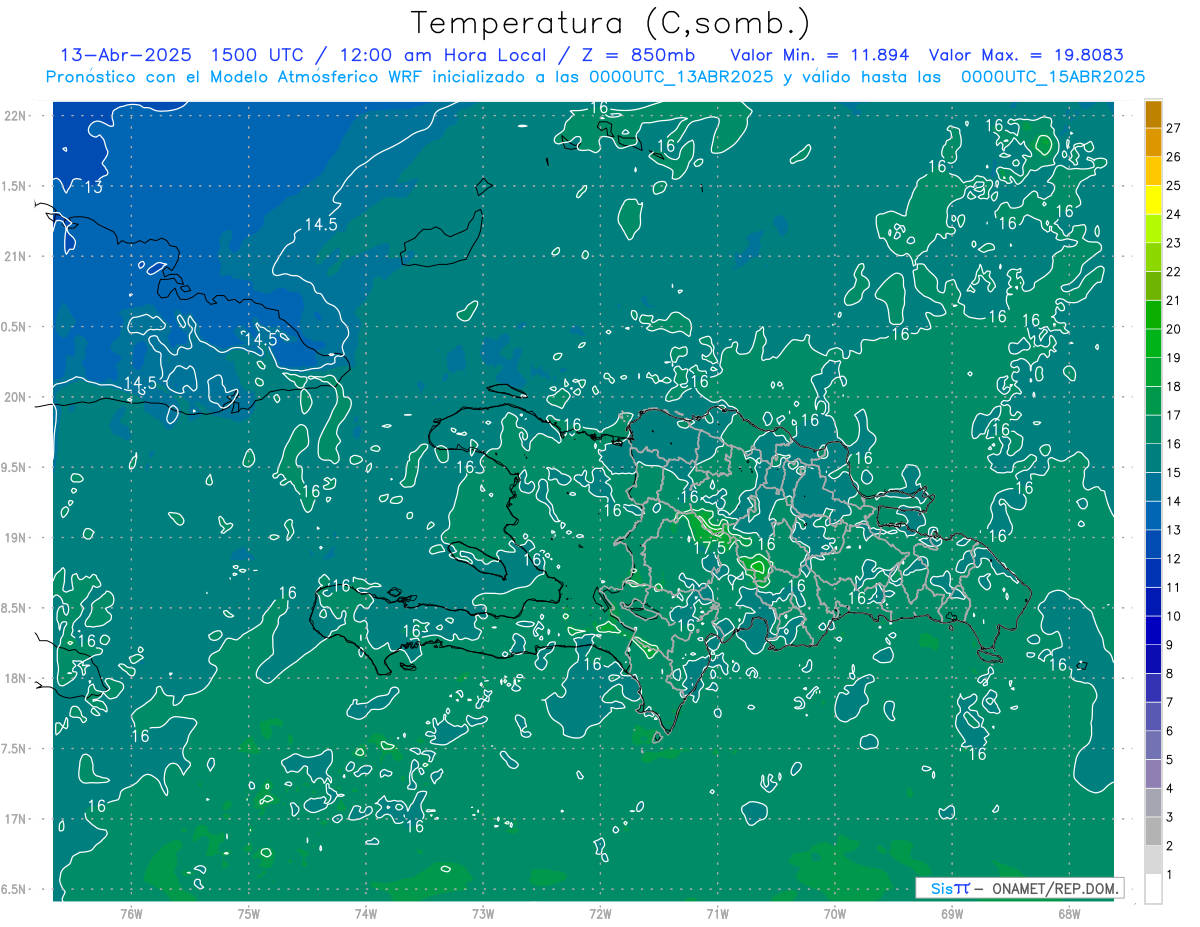This screenshot has height=927, width=1200.
Task: Click the "17.5" contour label over Hispaniola
Action: pyautogui.click(x=709, y=547)
